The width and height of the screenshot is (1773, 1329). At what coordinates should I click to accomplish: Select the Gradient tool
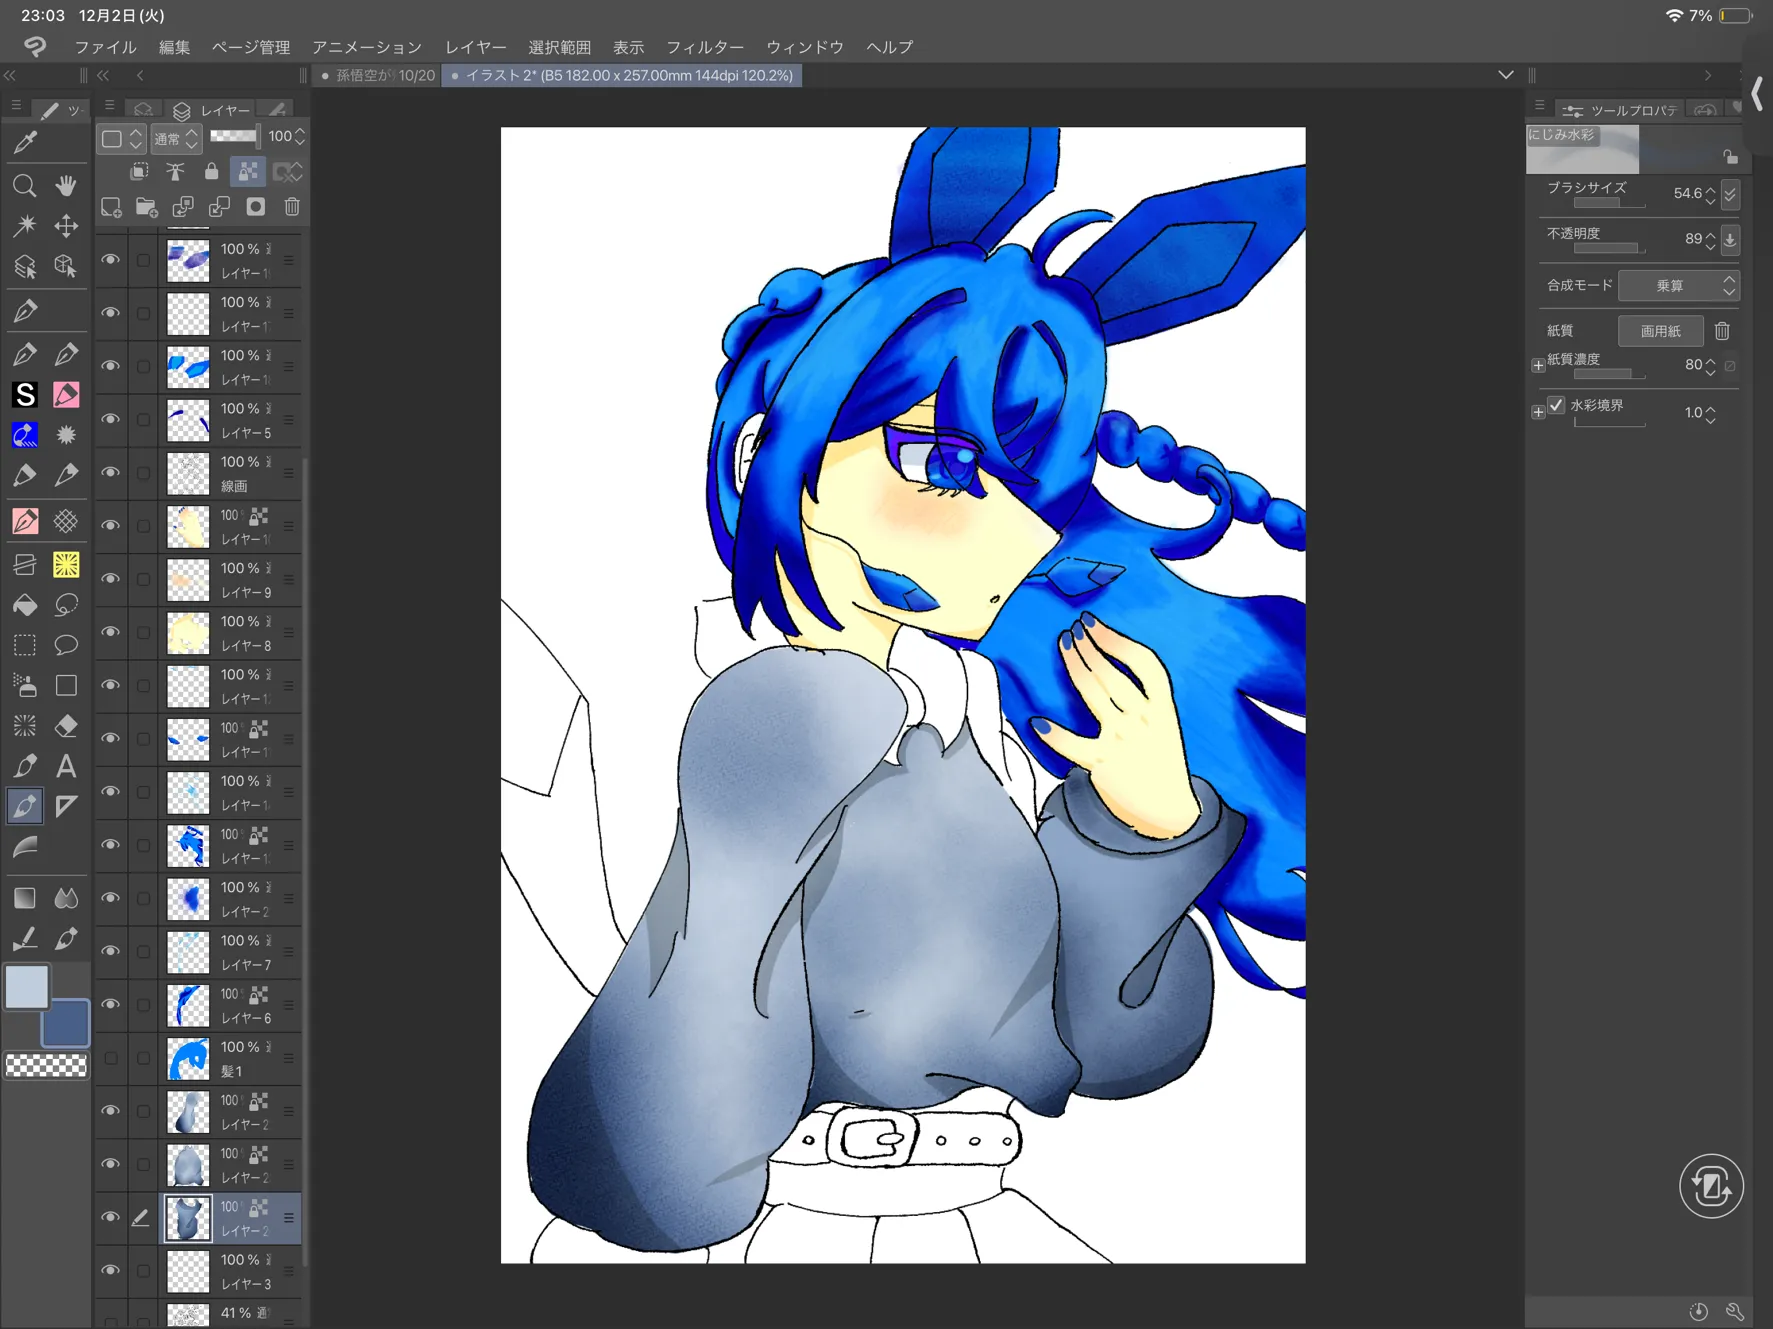tap(25, 898)
